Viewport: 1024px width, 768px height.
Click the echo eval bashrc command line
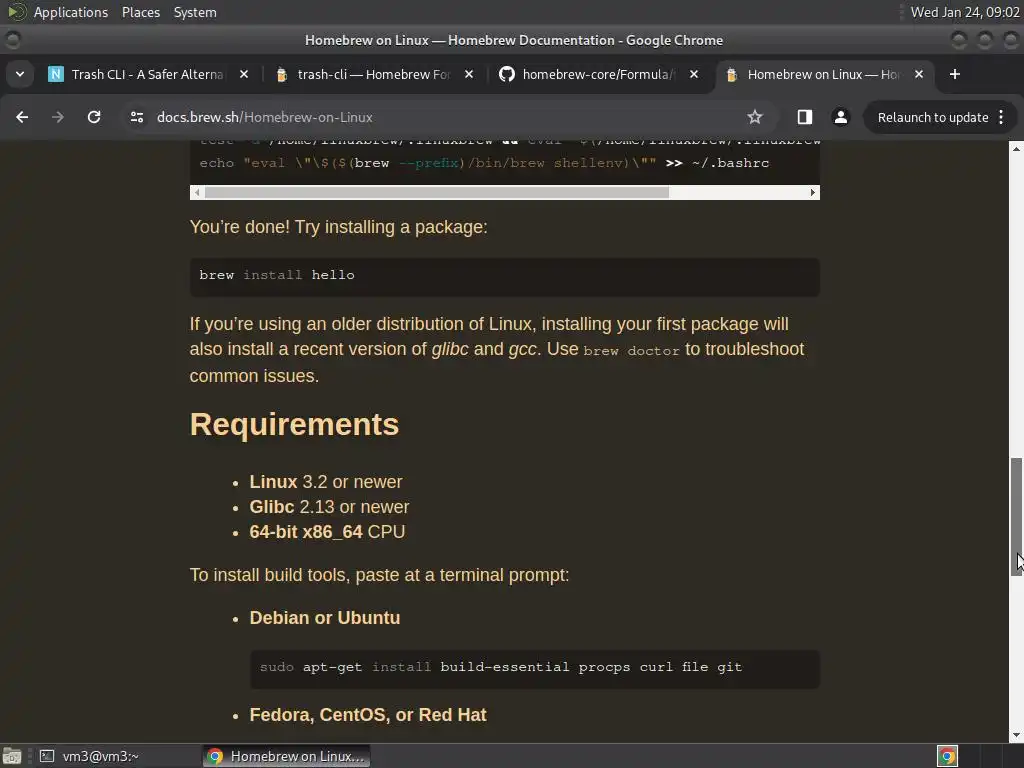[484, 163]
